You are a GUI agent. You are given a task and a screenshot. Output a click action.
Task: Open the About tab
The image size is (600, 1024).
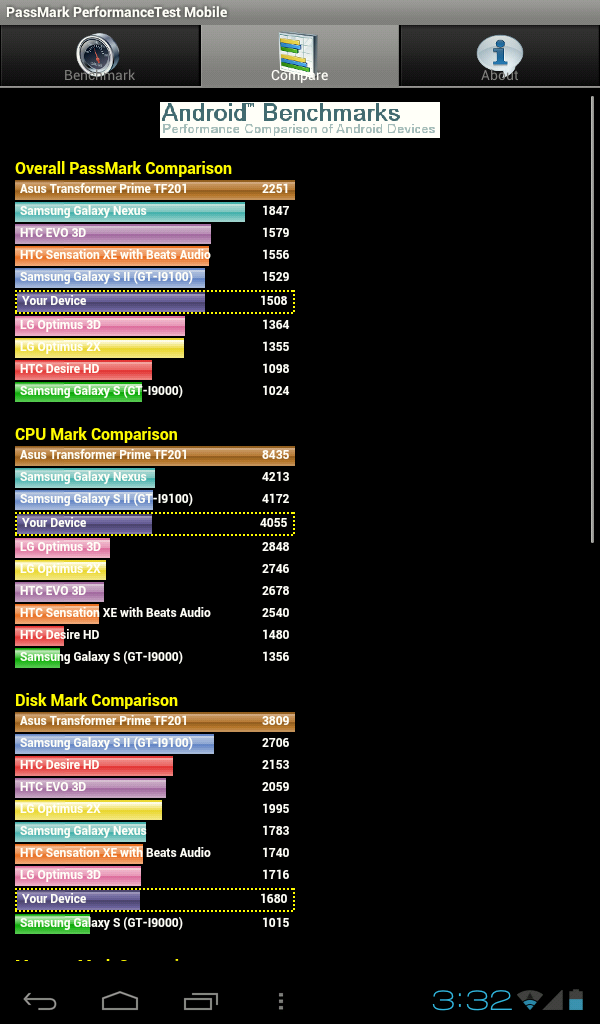pyautogui.click(x=499, y=56)
